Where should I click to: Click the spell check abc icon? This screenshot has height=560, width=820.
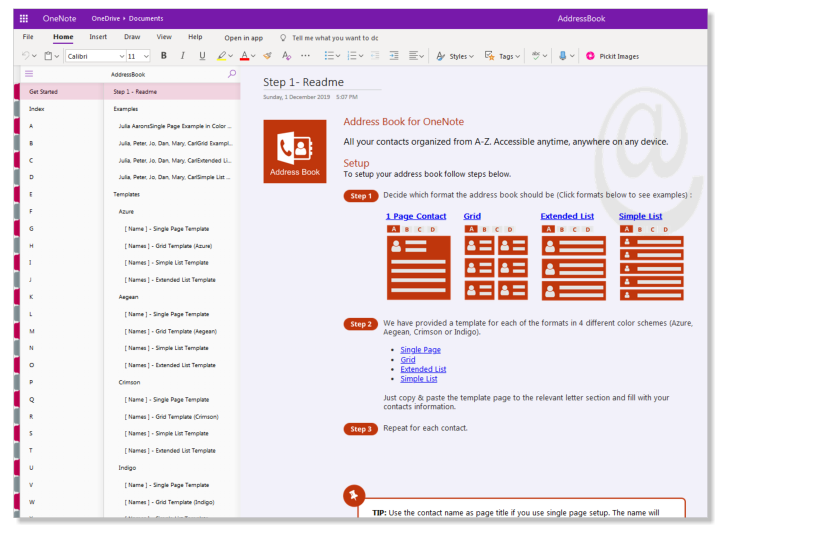(x=536, y=55)
